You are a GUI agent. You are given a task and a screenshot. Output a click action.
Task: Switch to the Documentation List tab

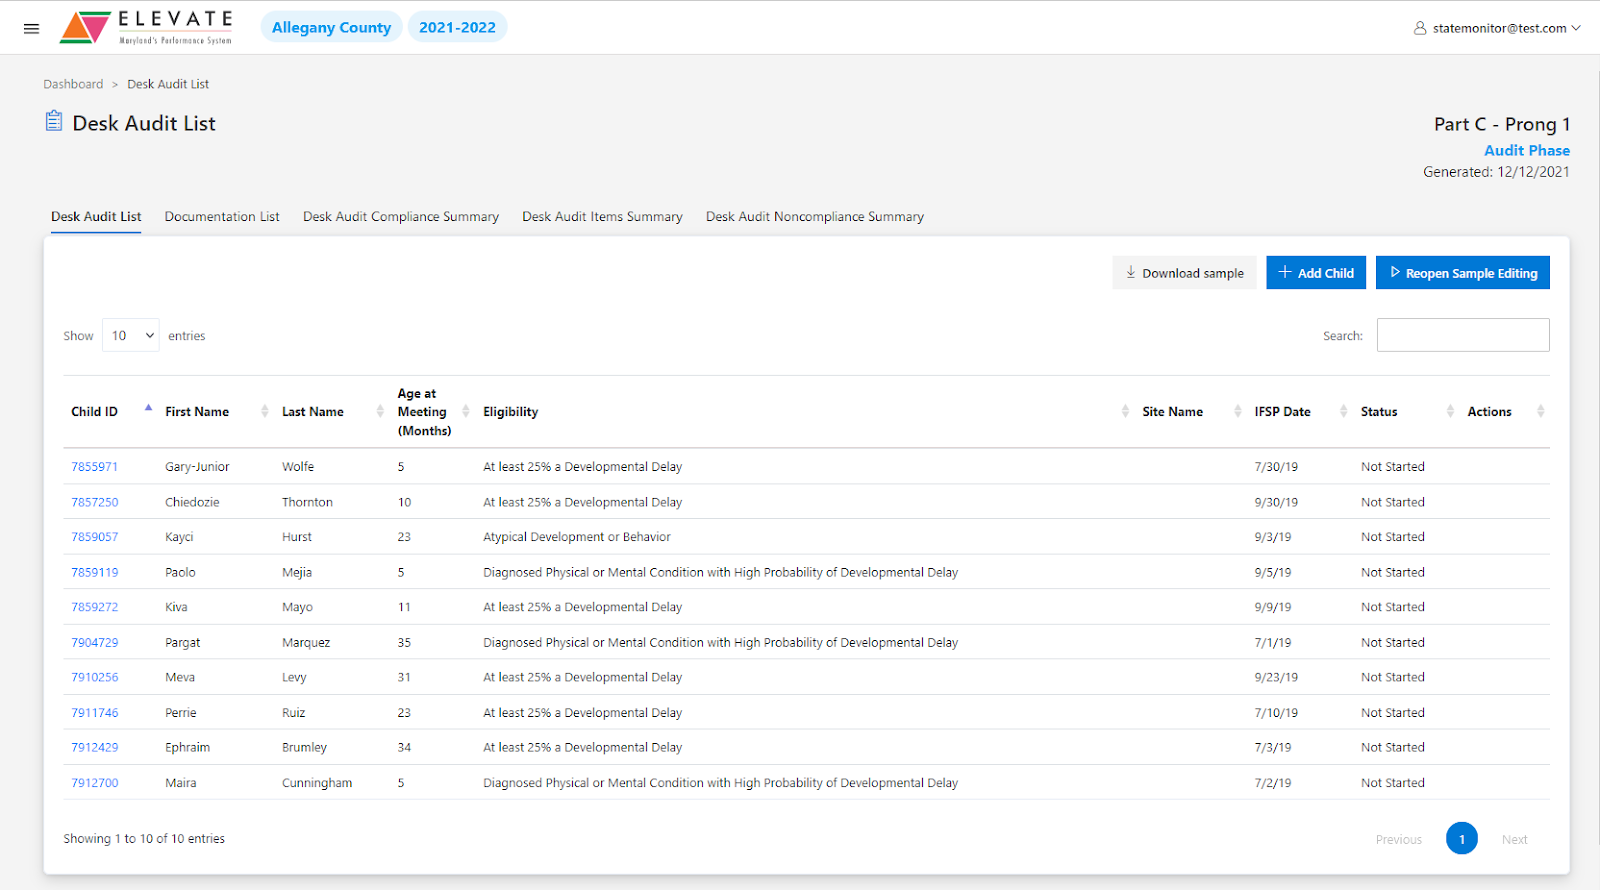(222, 217)
